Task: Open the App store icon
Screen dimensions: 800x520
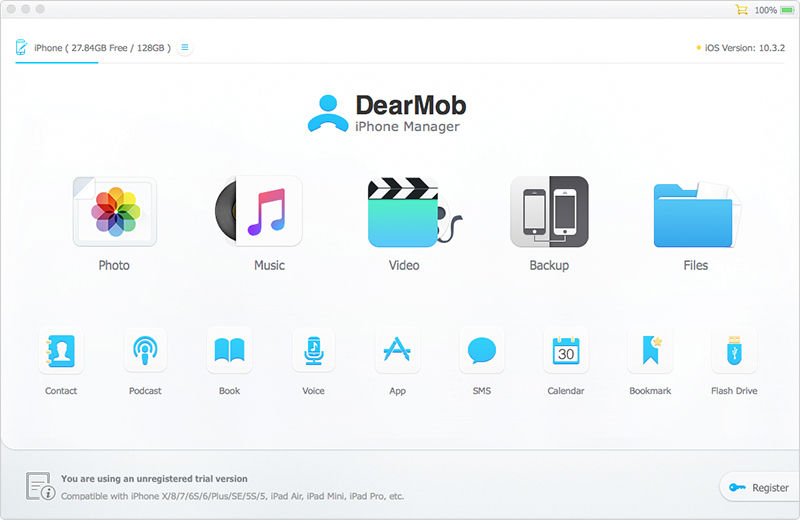Action: coord(397,351)
